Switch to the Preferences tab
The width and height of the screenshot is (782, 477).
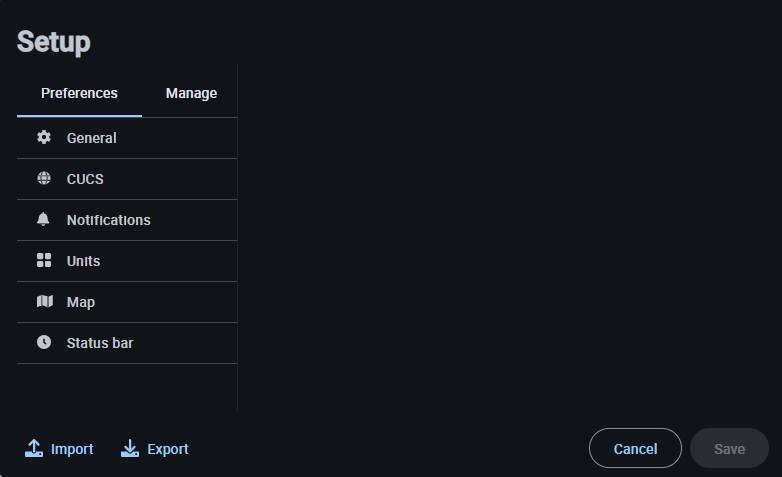pyautogui.click(x=79, y=93)
